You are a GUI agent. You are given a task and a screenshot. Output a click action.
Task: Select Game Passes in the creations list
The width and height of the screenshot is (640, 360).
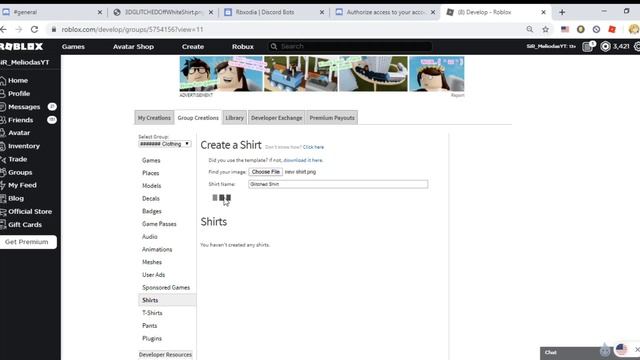(x=159, y=224)
